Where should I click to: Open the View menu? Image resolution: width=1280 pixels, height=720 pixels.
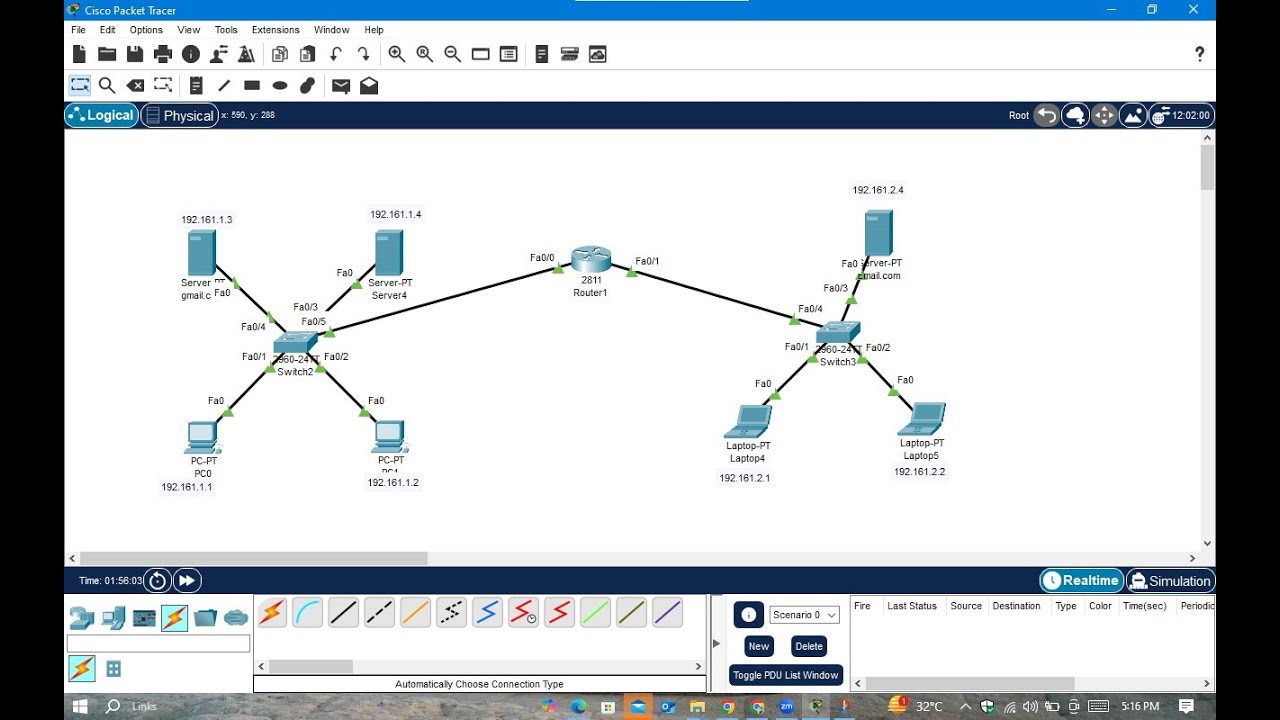(188, 30)
